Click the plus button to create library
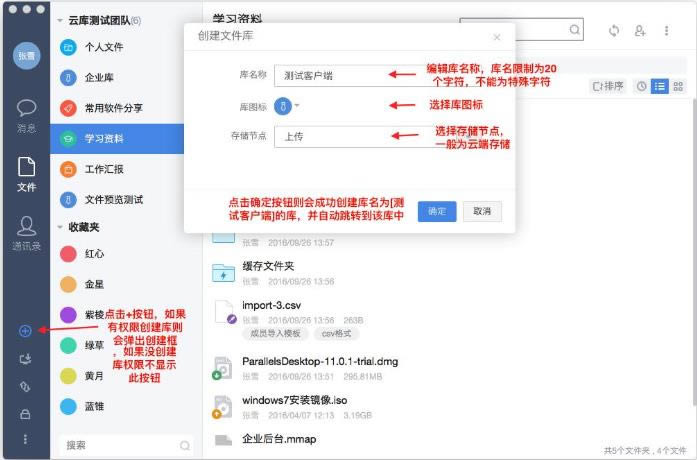 click(25, 331)
